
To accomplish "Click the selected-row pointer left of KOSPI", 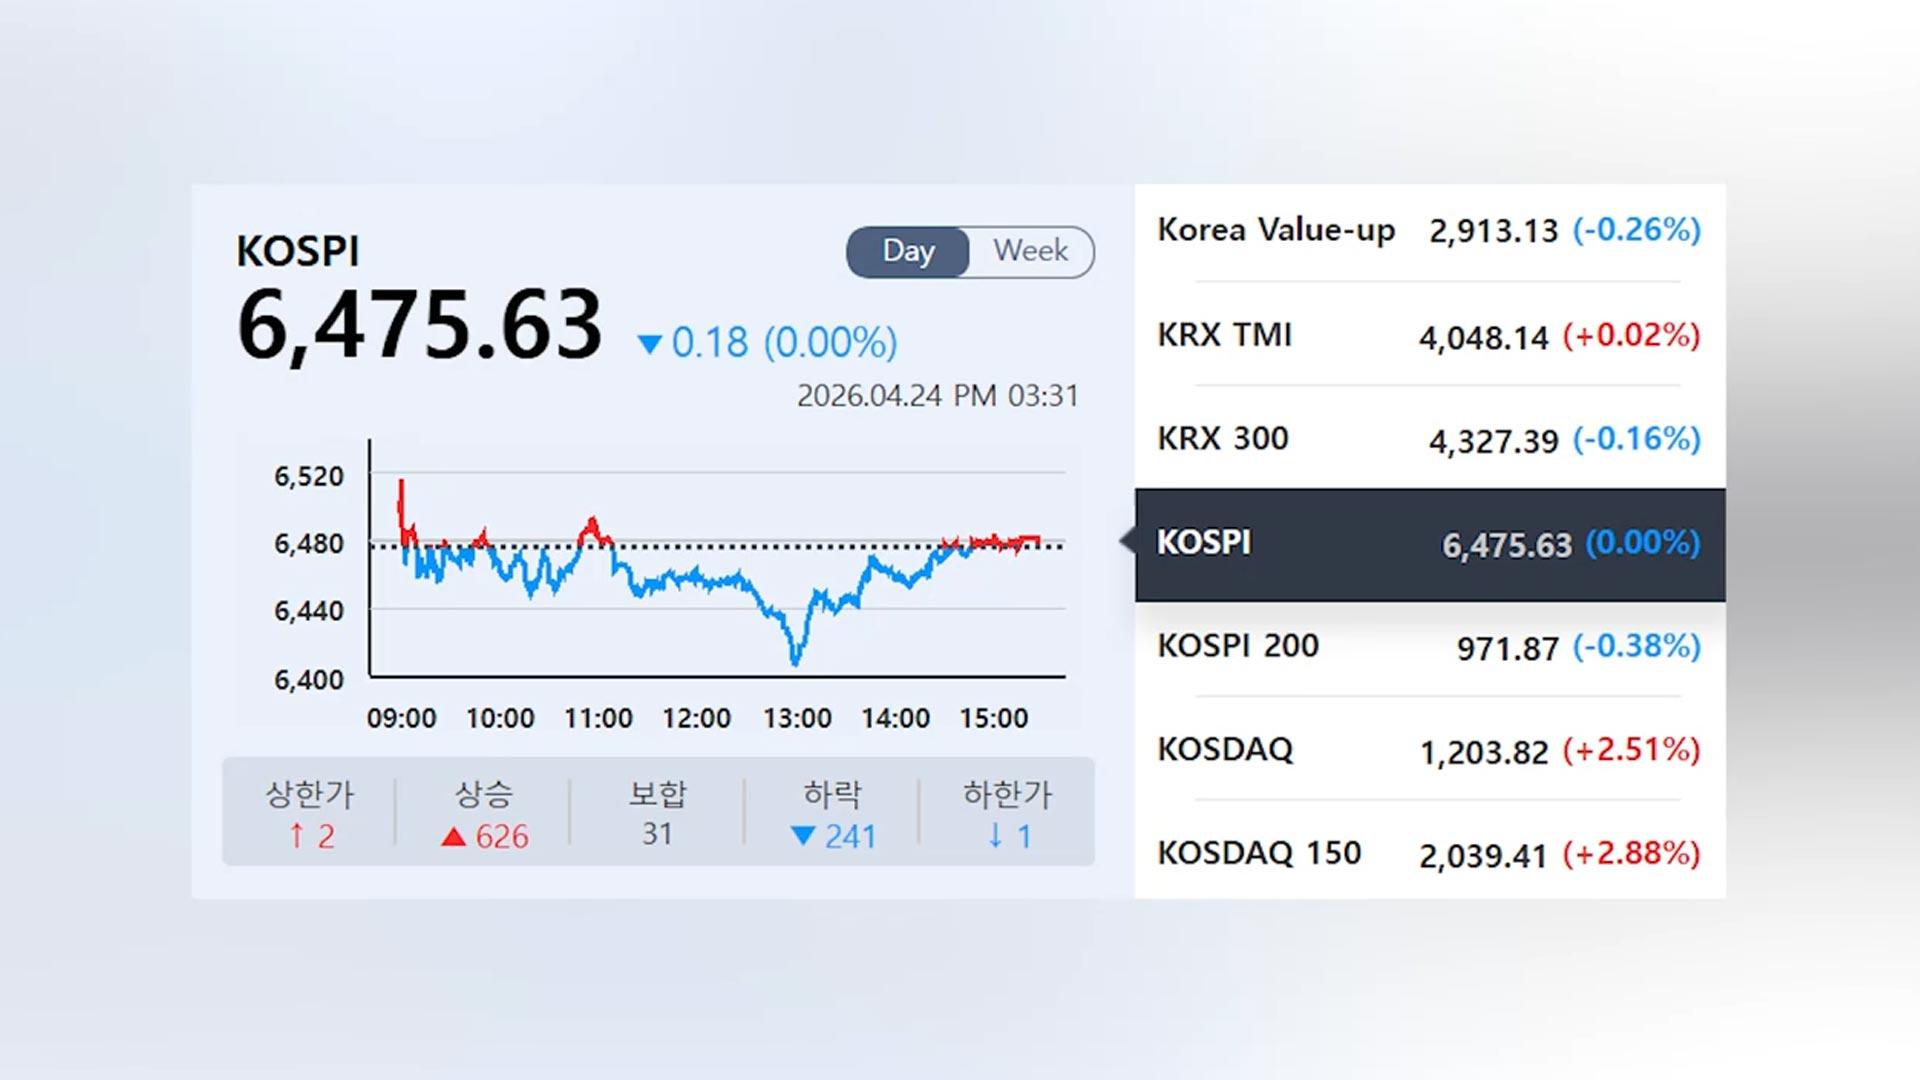I will 1127,541.
